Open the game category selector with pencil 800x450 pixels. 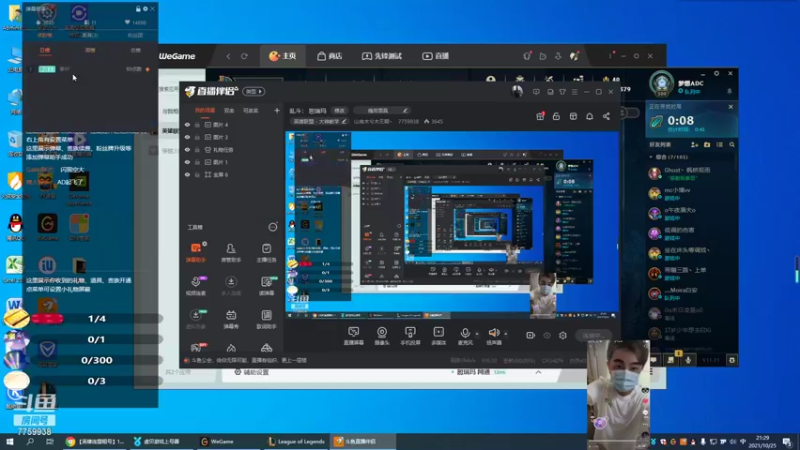[x=319, y=121]
